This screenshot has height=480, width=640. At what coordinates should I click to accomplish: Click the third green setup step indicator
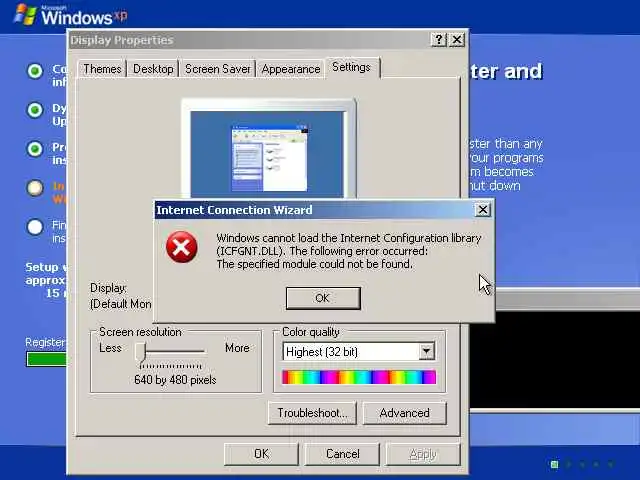[x=35, y=149]
